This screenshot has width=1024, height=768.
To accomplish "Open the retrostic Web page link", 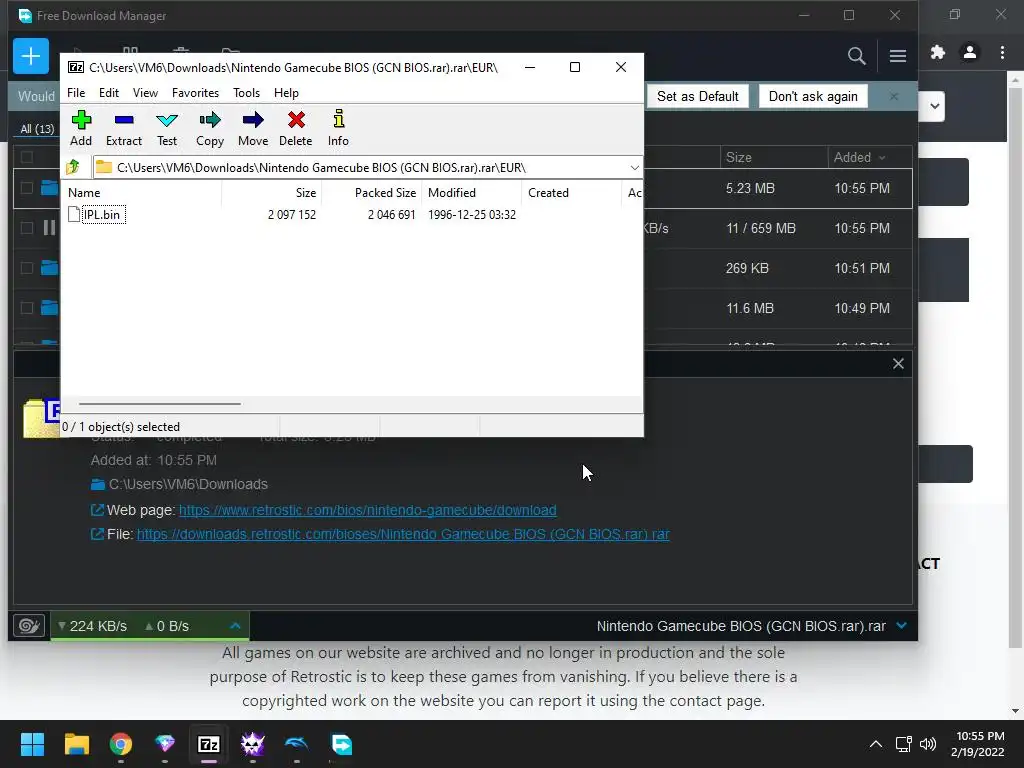I will pos(368,510).
